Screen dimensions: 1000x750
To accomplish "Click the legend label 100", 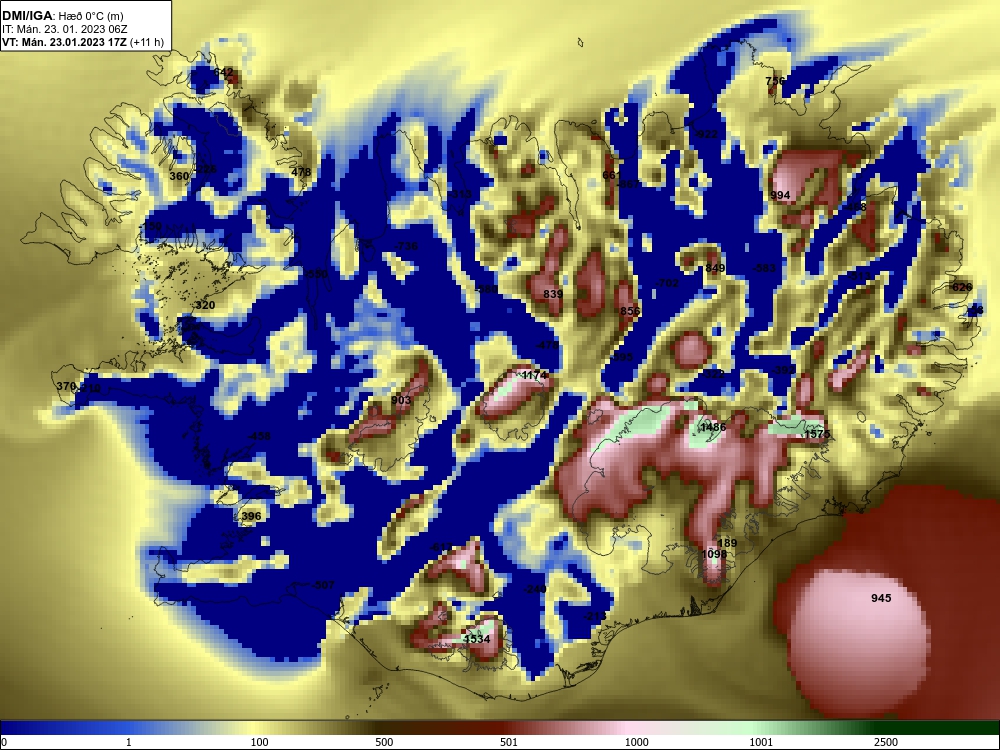I will (x=260, y=742).
